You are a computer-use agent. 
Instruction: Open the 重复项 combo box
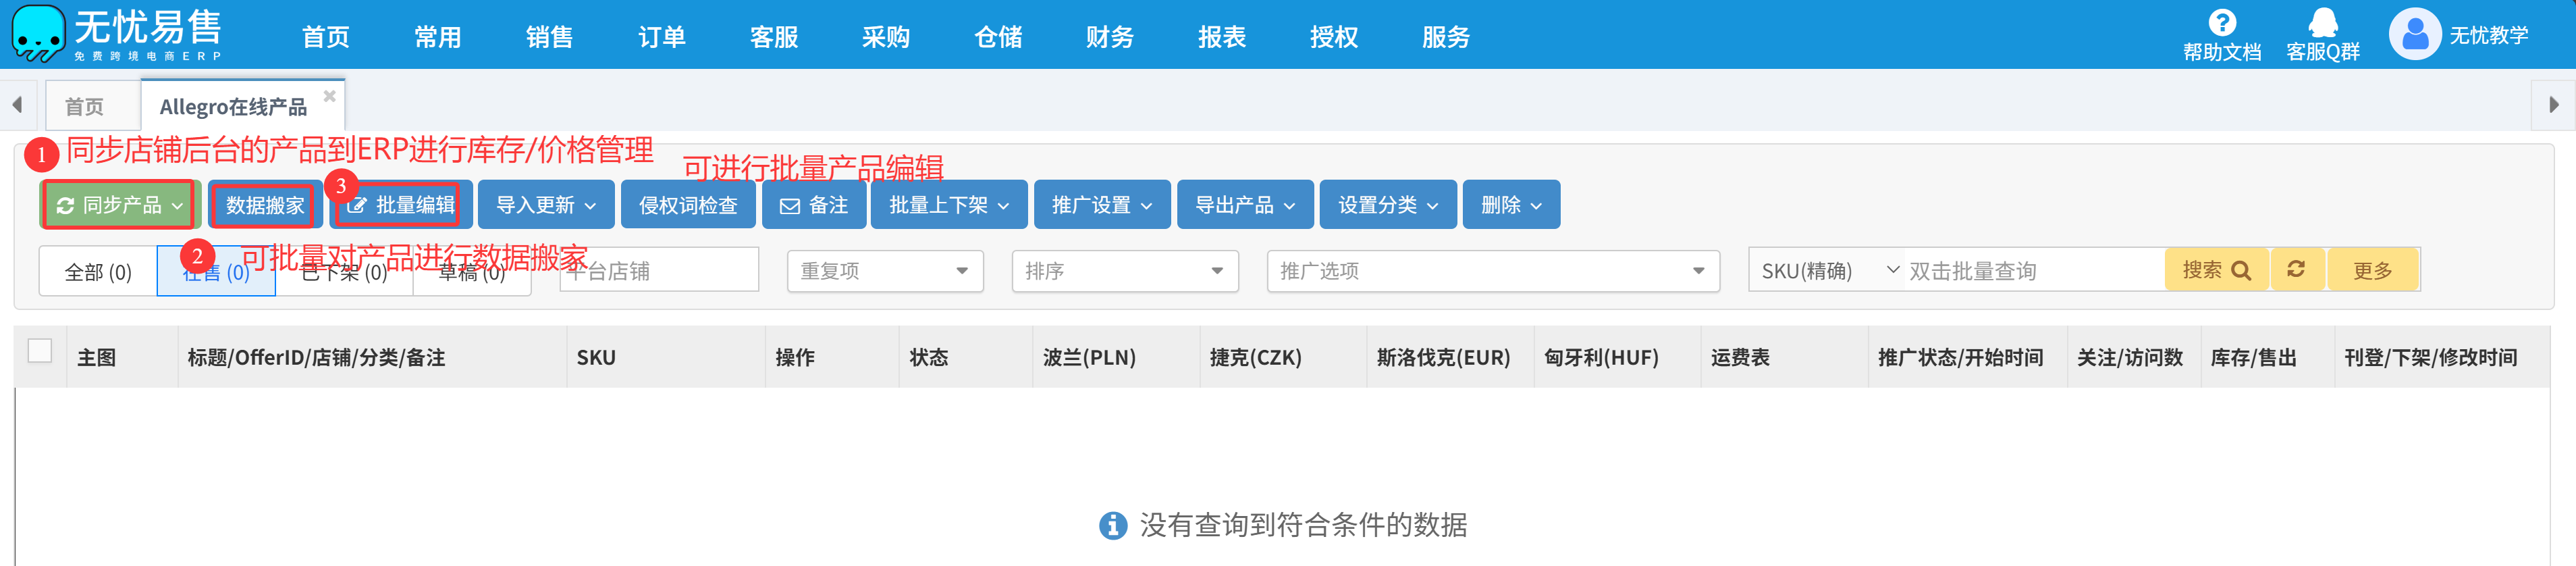pos(885,271)
